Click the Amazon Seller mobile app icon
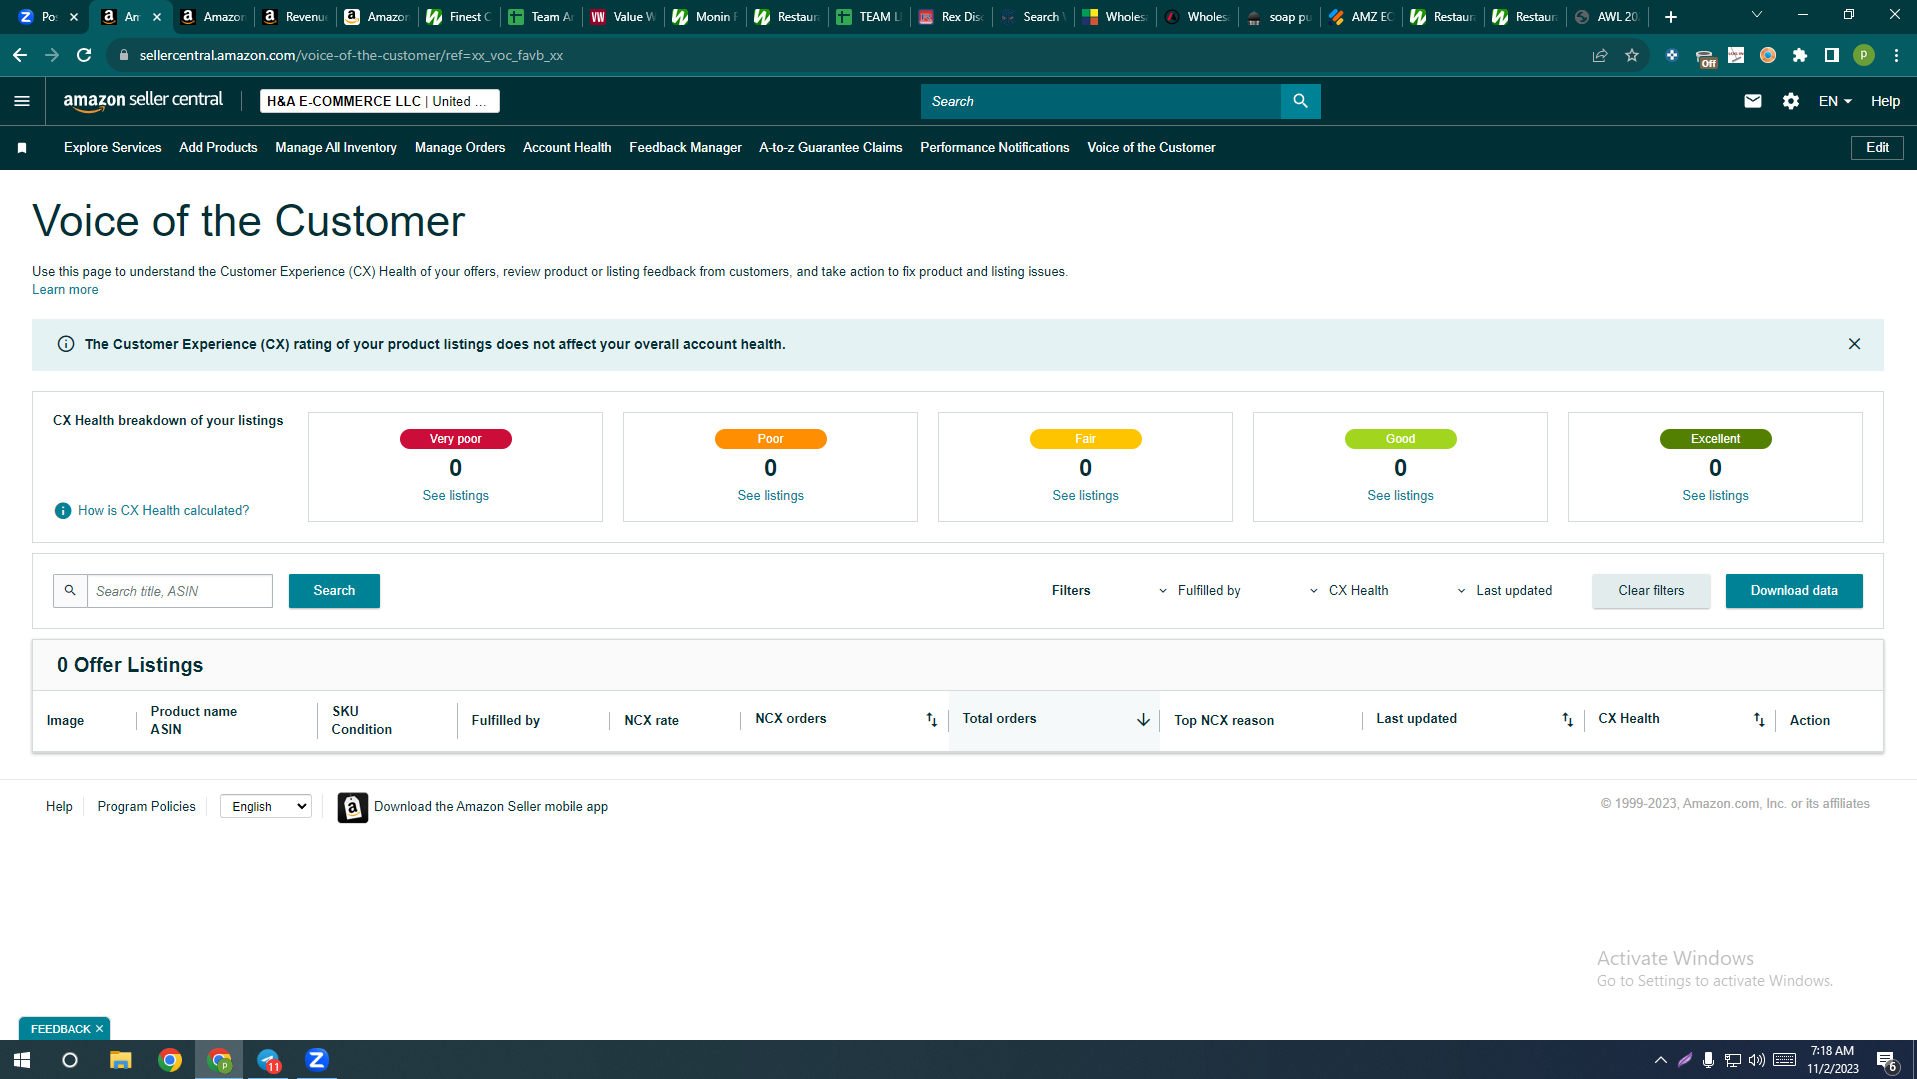The width and height of the screenshot is (1917, 1079). click(x=352, y=807)
